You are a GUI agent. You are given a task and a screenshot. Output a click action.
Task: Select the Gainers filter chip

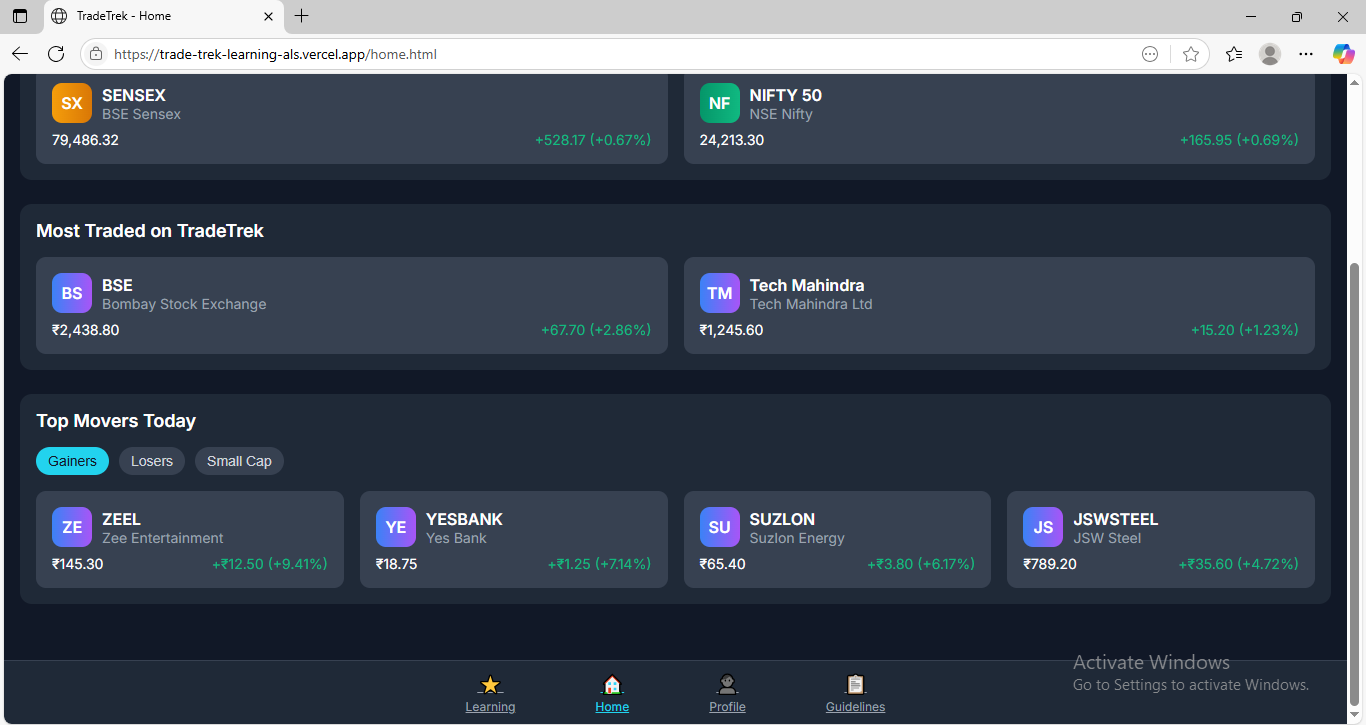[x=72, y=461]
